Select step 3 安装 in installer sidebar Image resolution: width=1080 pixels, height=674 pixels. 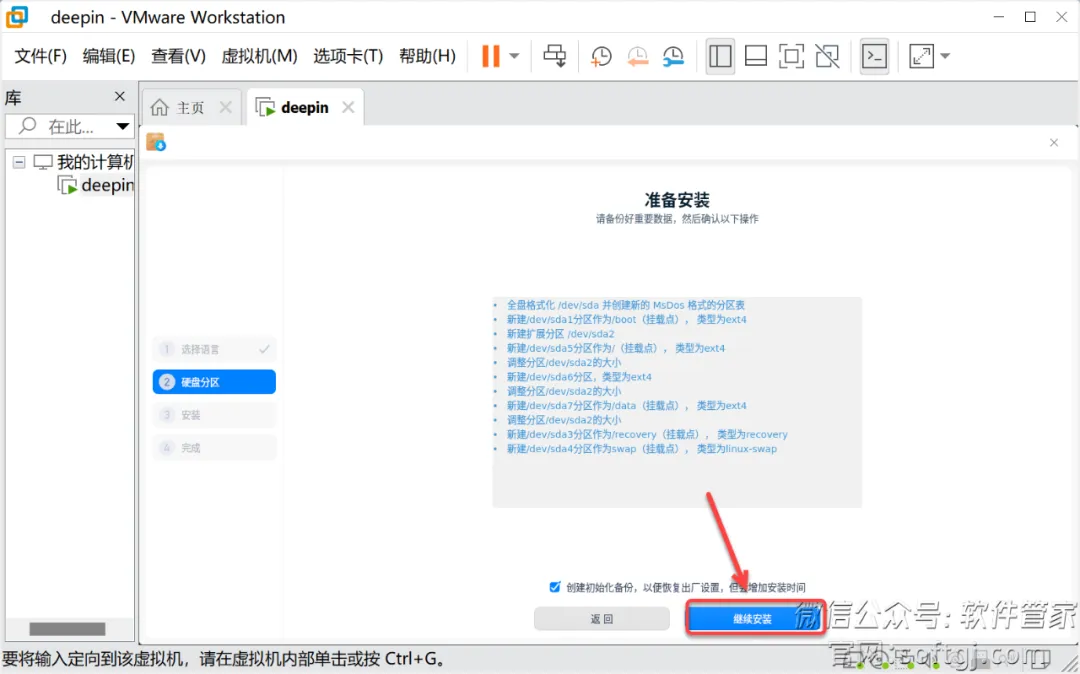coord(214,415)
